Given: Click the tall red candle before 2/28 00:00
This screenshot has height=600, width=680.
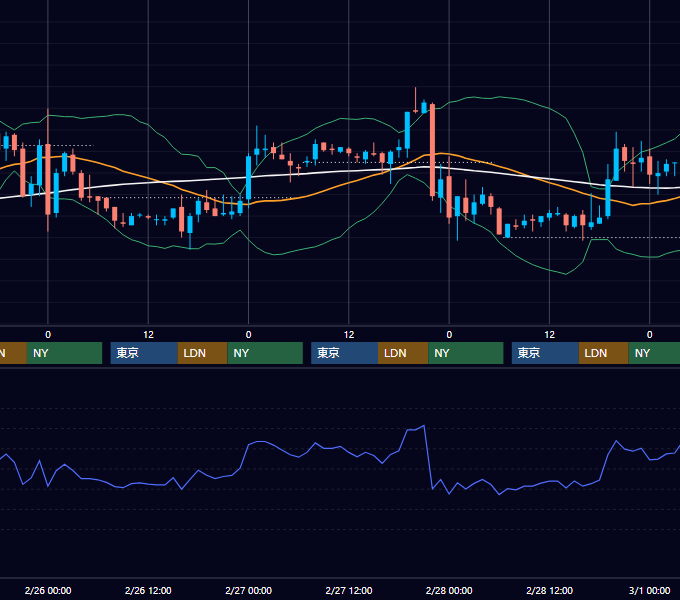Looking at the screenshot, I should (x=432, y=150).
